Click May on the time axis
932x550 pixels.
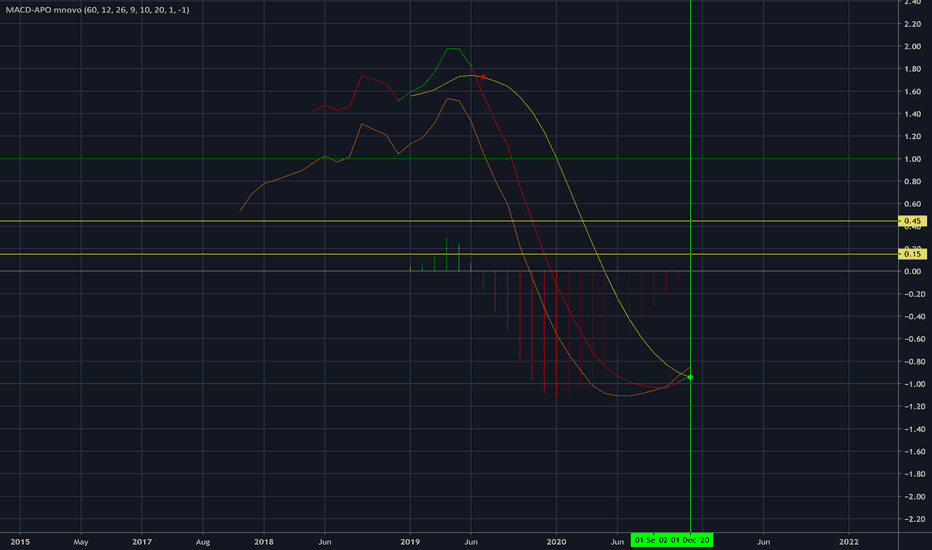(81, 542)
